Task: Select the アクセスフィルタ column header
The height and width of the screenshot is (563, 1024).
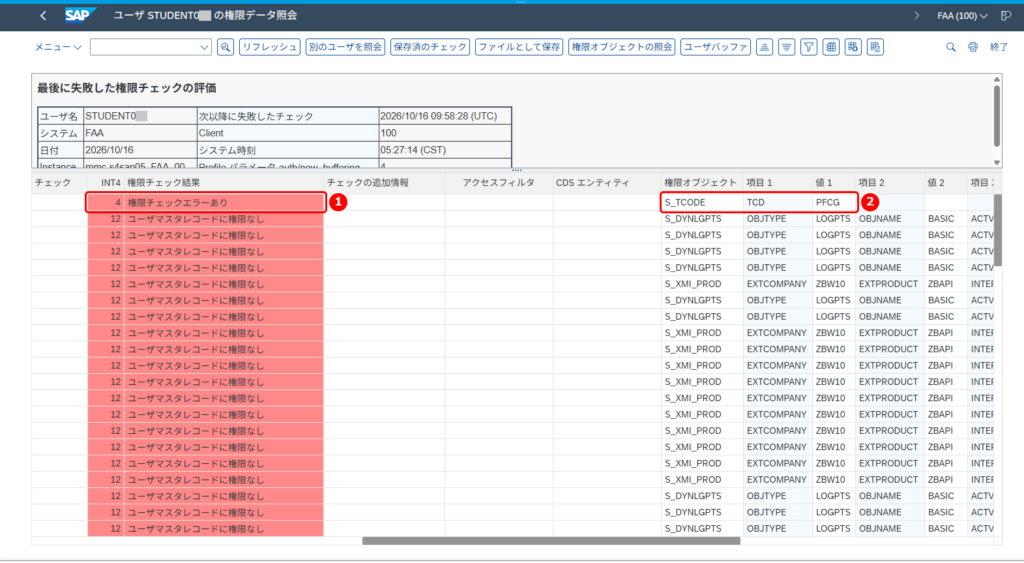Action: 498,183
